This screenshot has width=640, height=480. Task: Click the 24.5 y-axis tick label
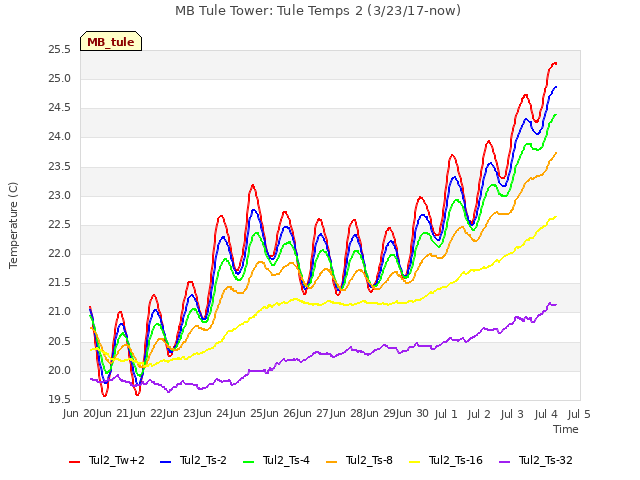60,108
